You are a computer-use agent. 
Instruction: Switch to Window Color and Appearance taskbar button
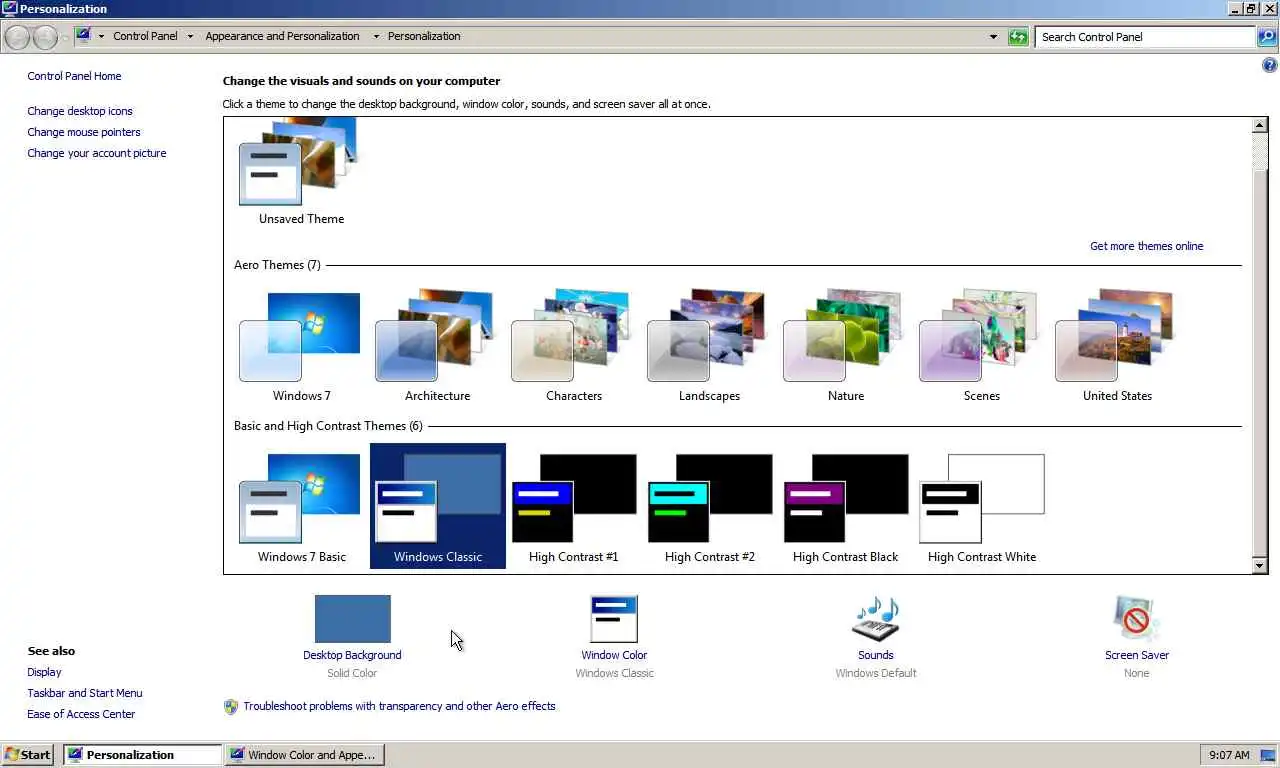click(304, 755)
